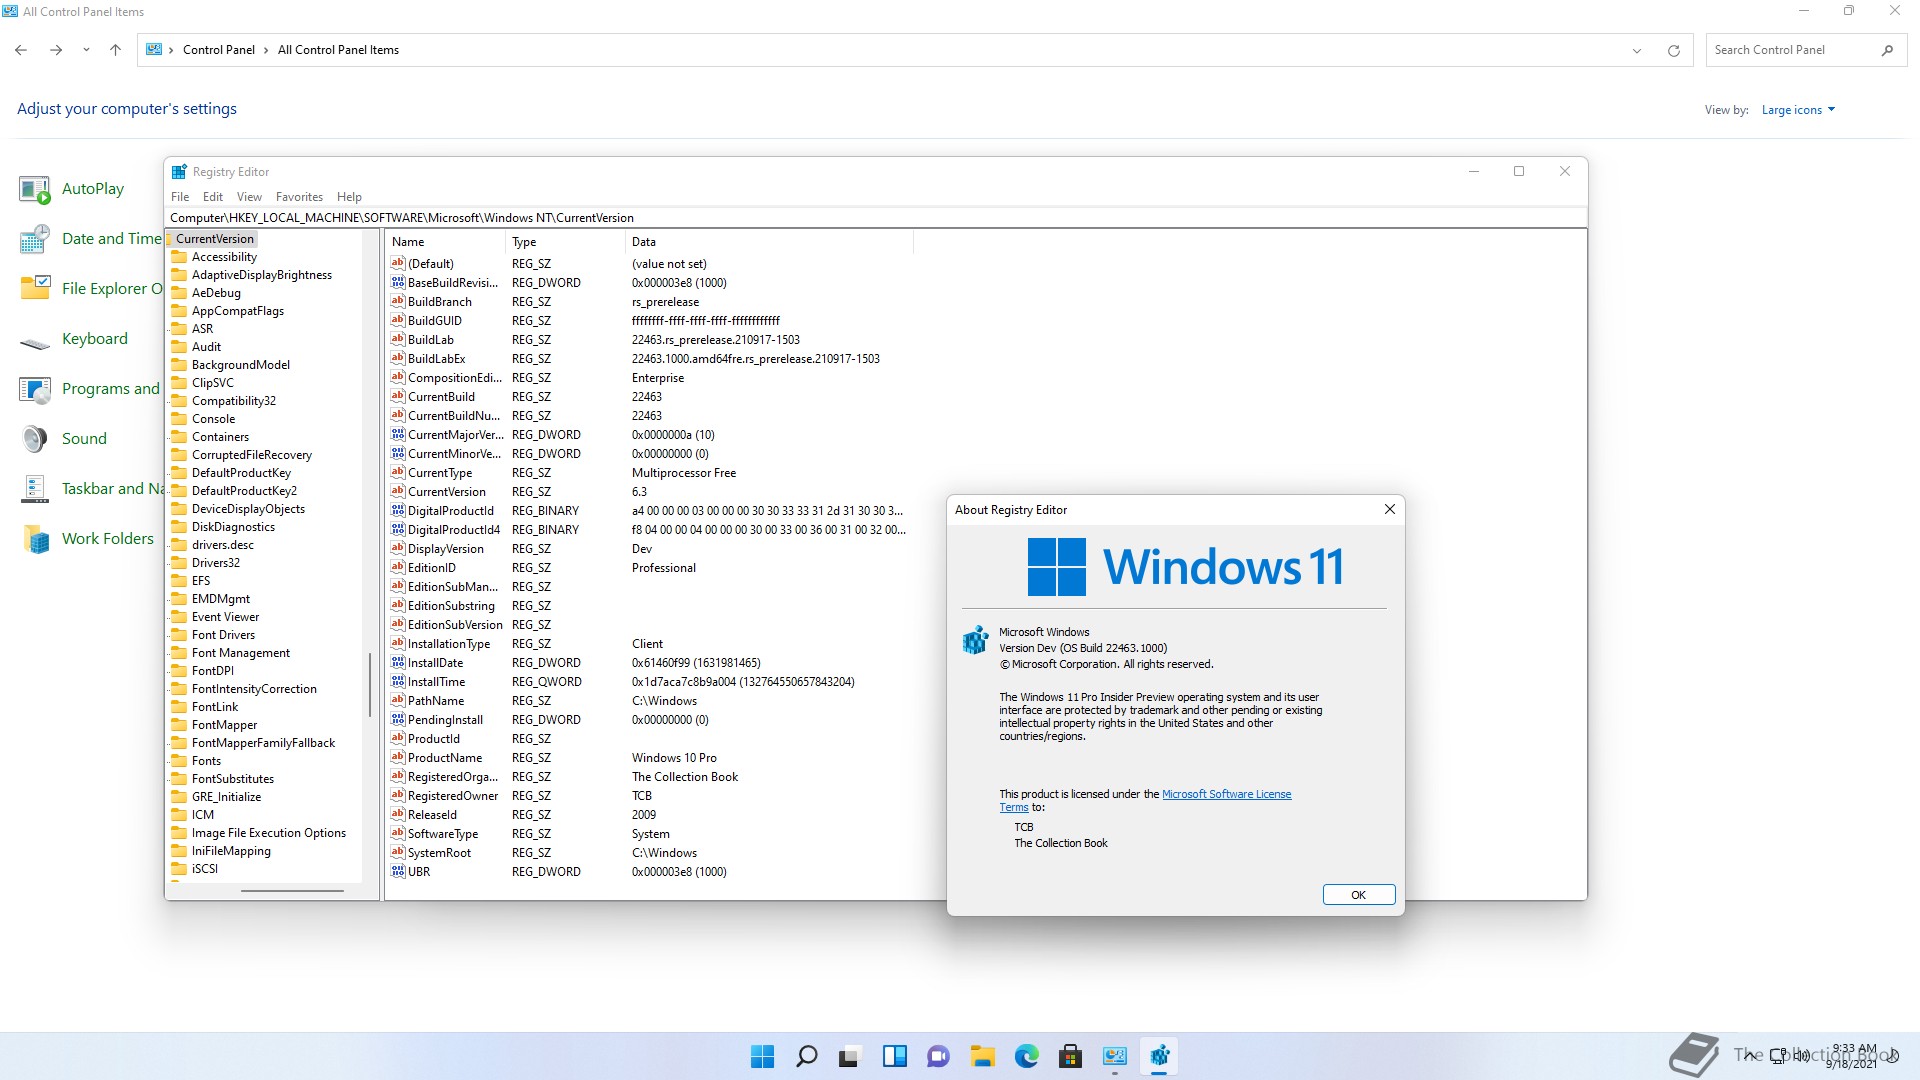1920x1080 pixels.
Task: Click OK in About Registry Editor
Action: point(1359,895)
